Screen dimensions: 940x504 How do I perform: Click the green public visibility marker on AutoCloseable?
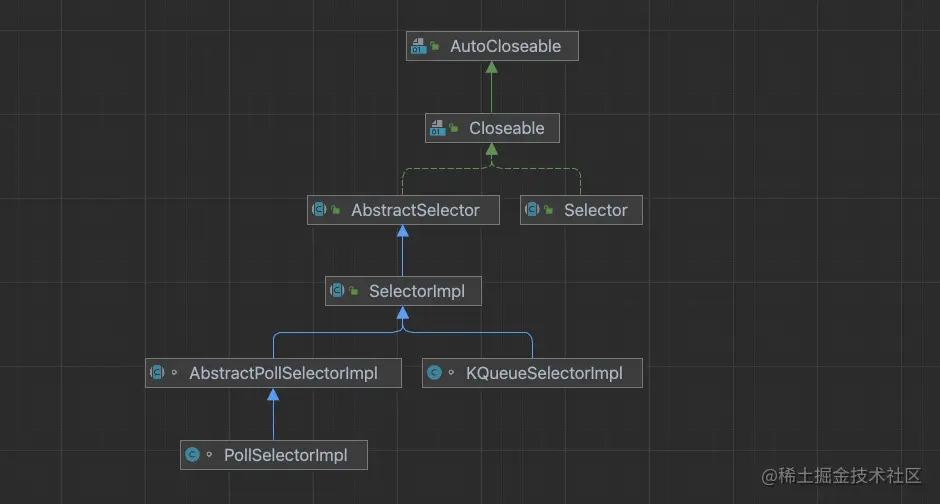pyautogui.click(x=435, y=46)
